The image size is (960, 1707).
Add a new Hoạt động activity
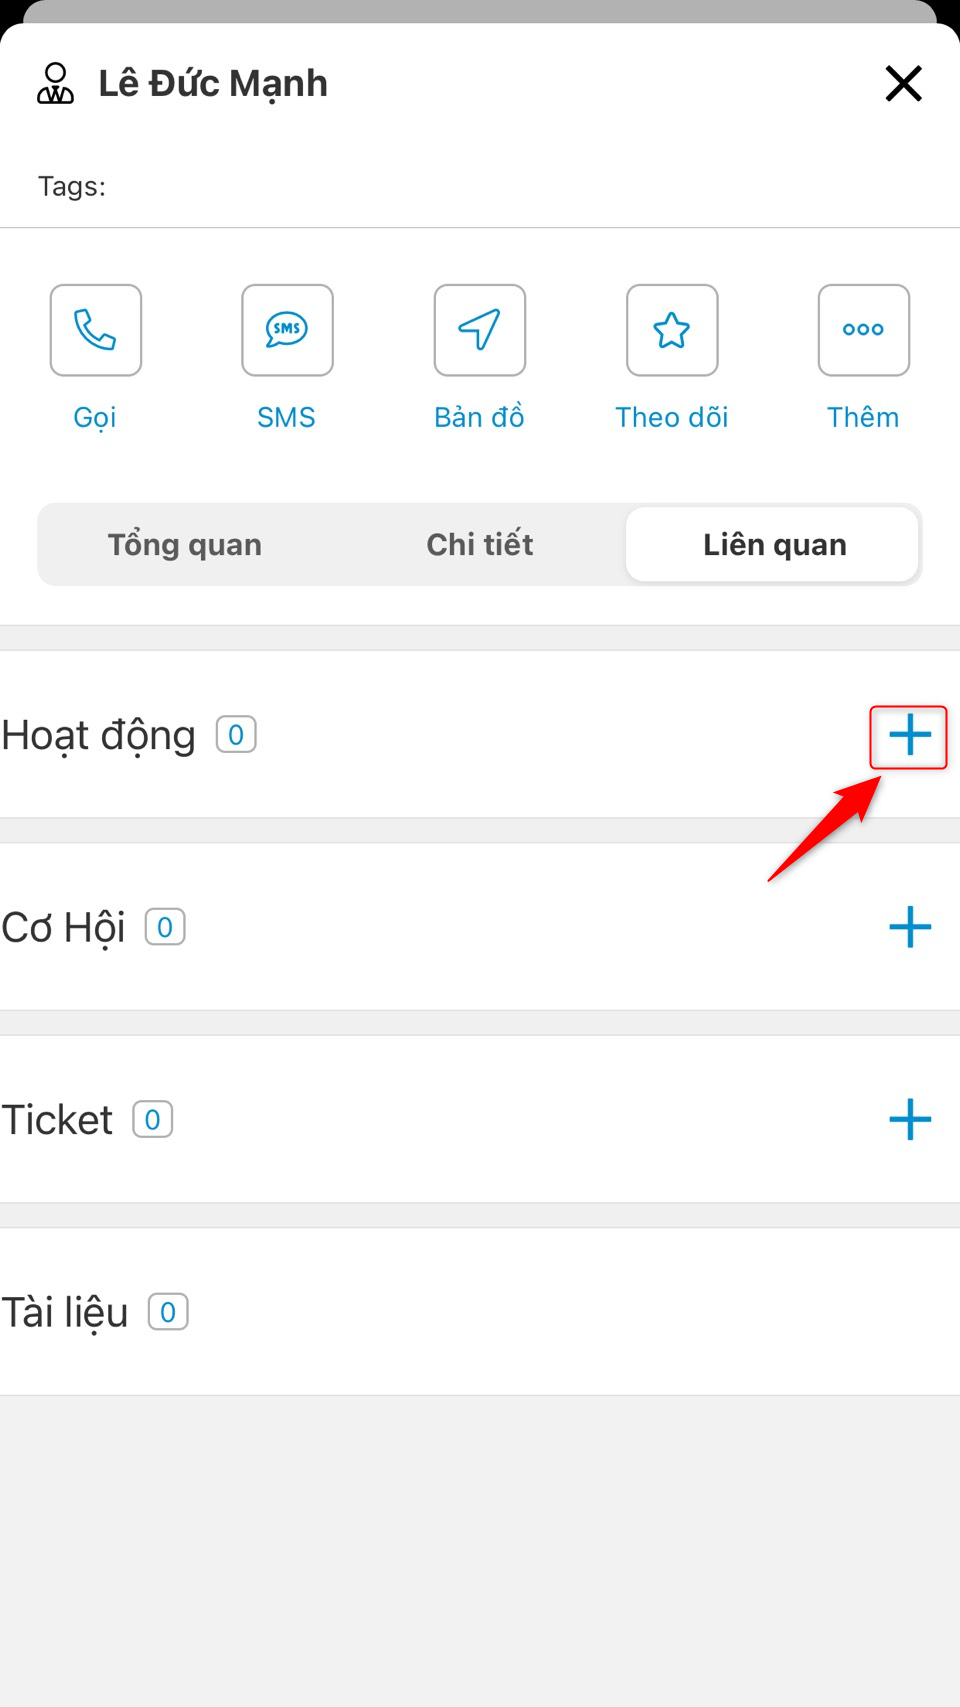(x=909, y=736)
